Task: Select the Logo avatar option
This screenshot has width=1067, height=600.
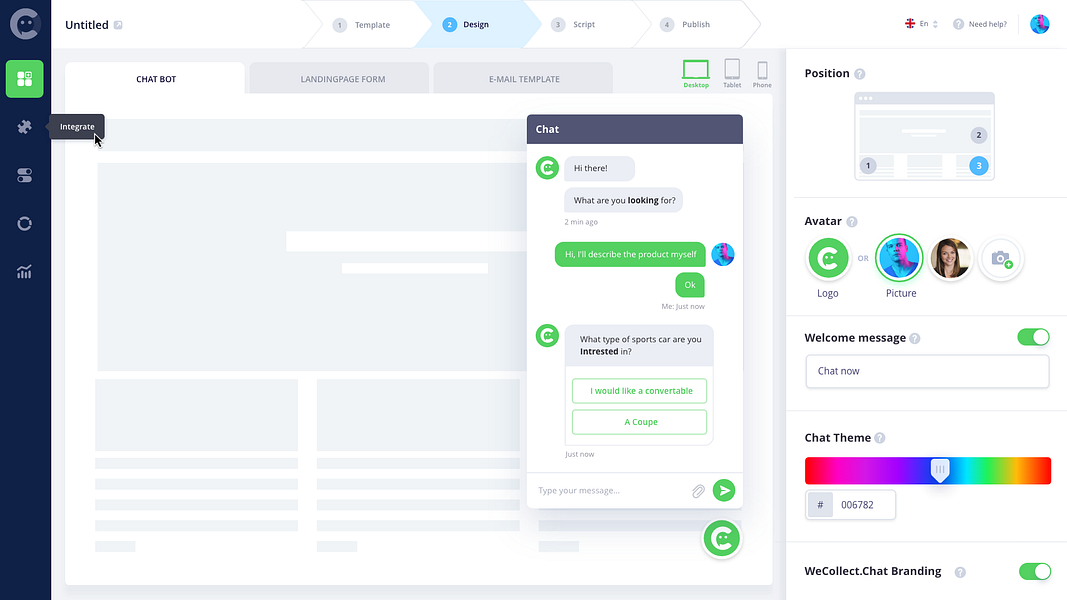Action: click(x=828, y=258)
